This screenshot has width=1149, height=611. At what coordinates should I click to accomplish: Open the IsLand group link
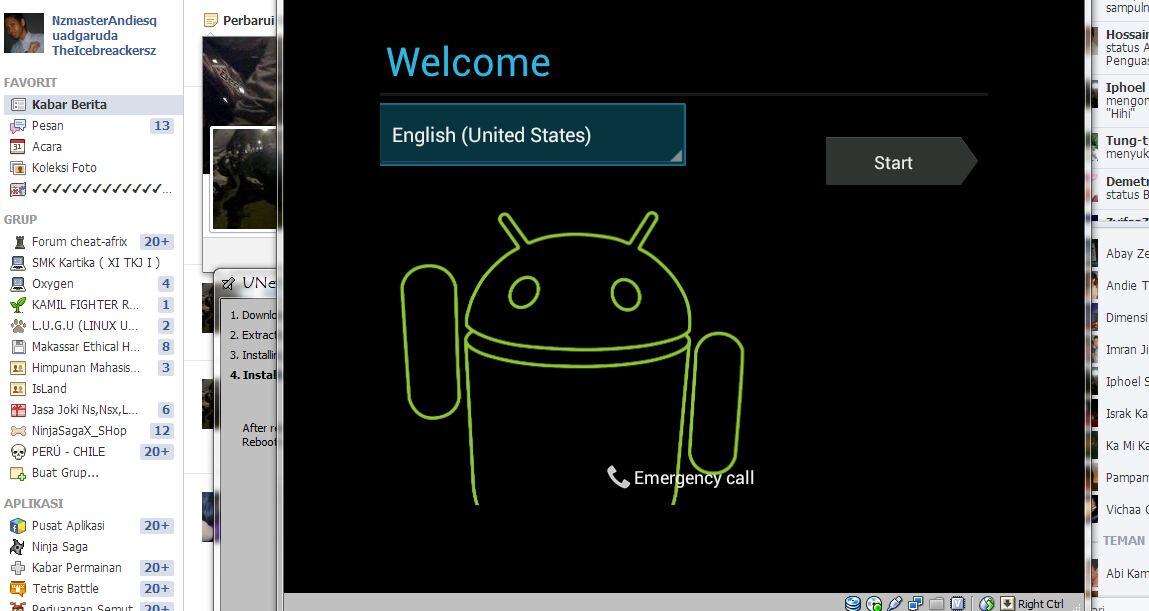pos(49,389)
